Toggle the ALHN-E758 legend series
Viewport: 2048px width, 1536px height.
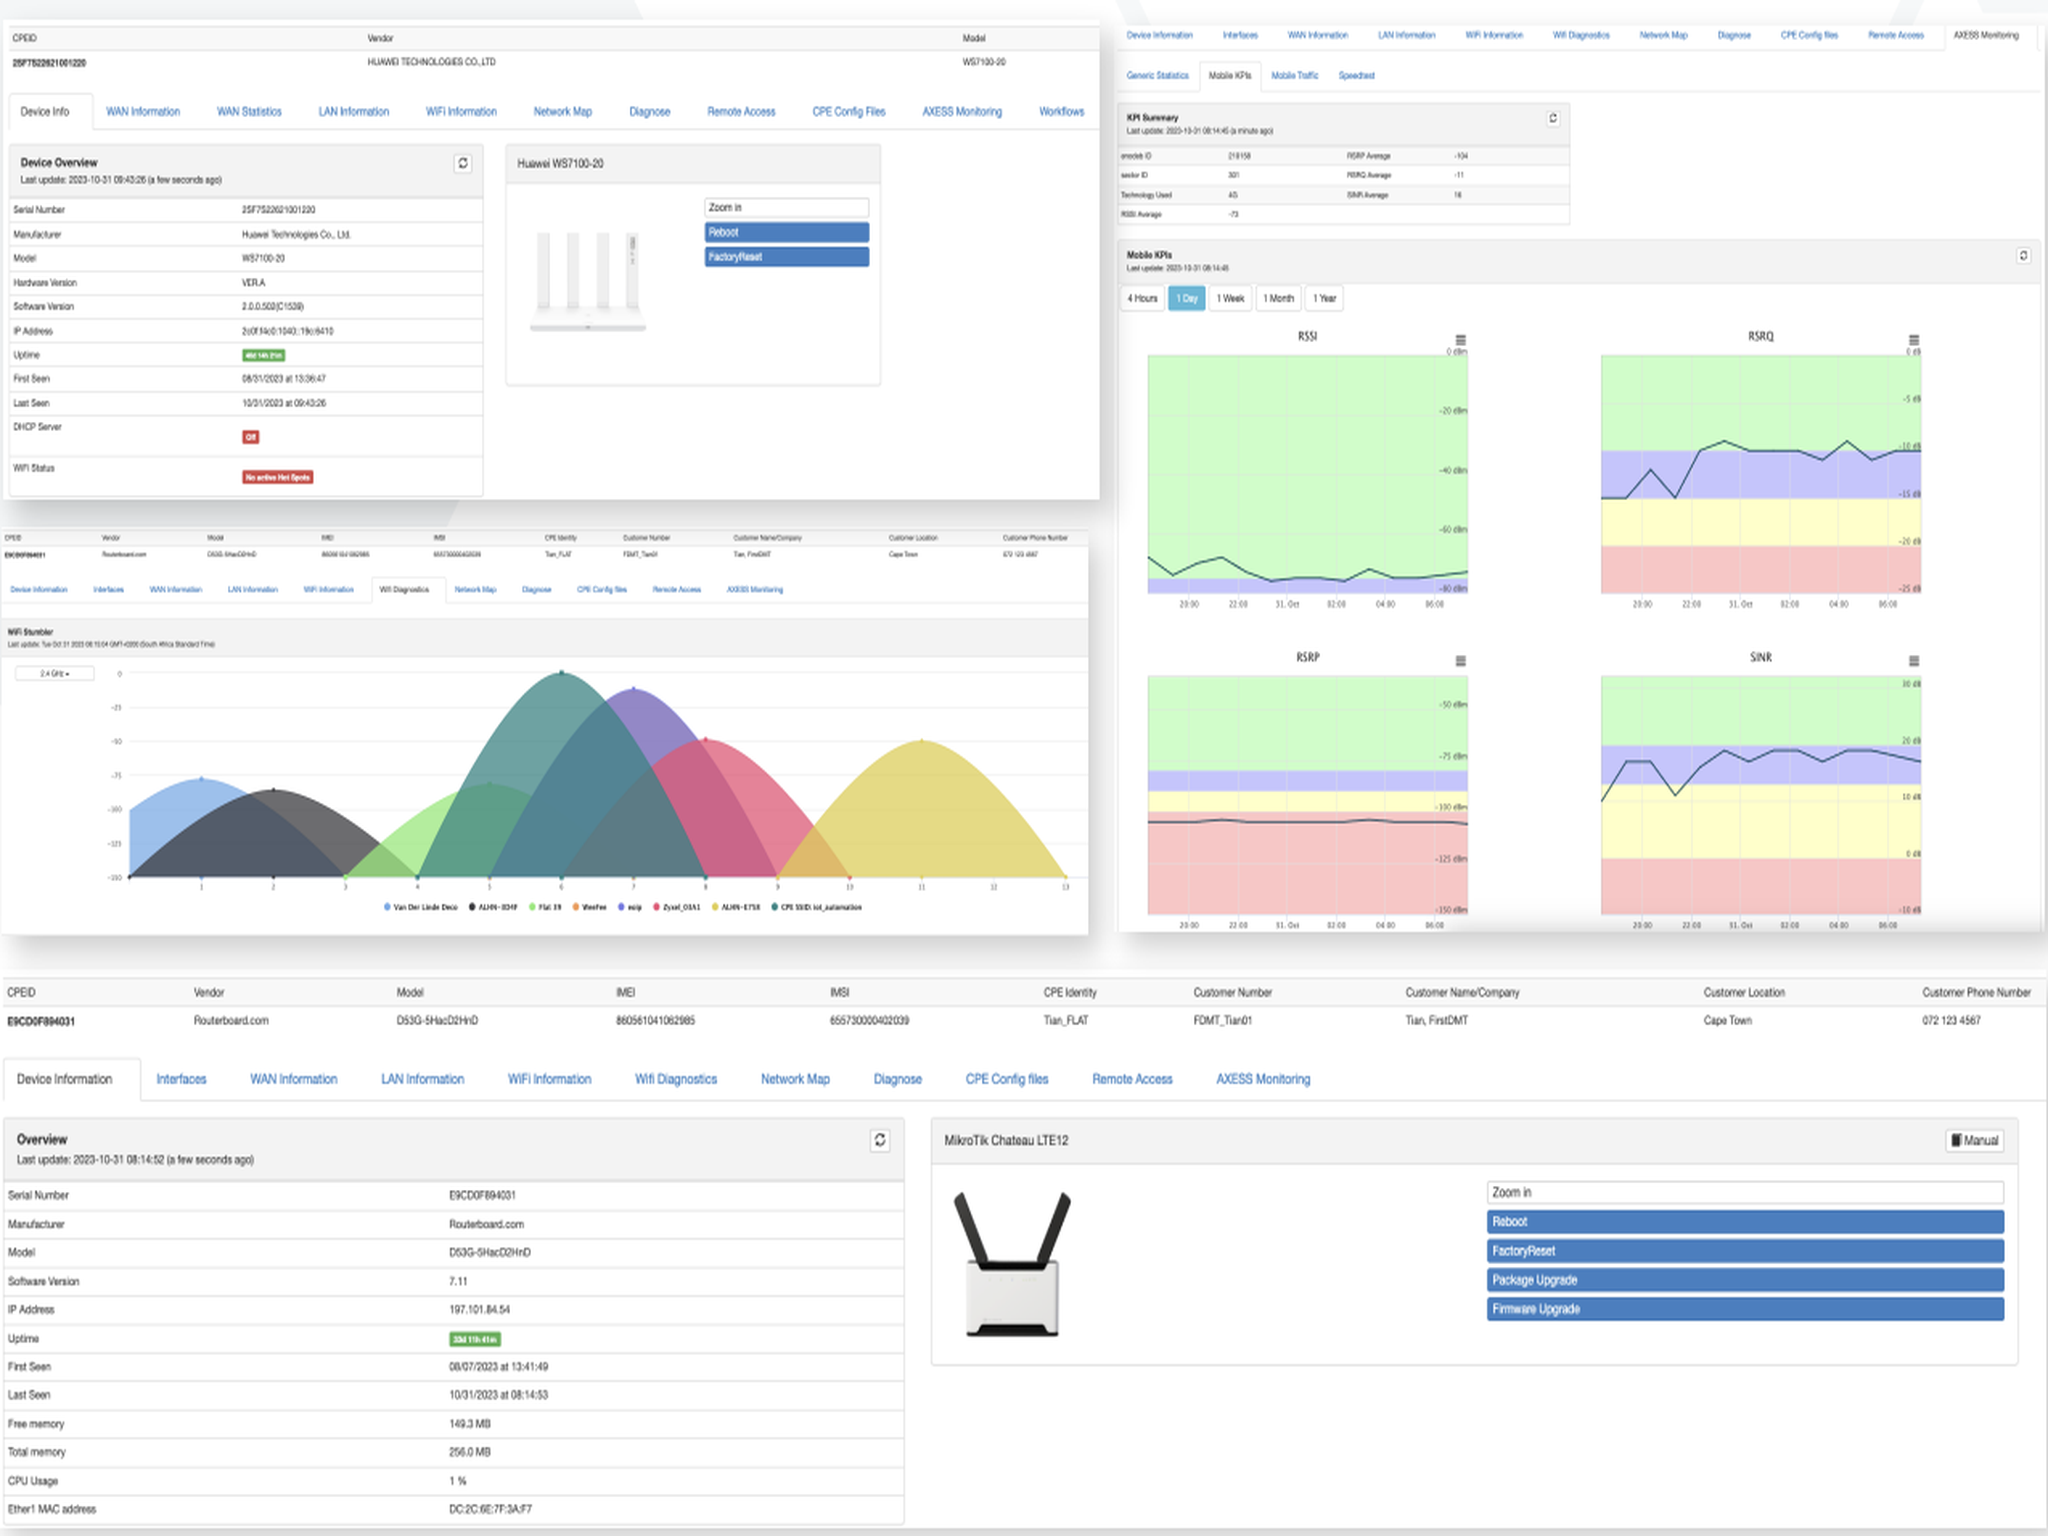[x=736, y=907]
